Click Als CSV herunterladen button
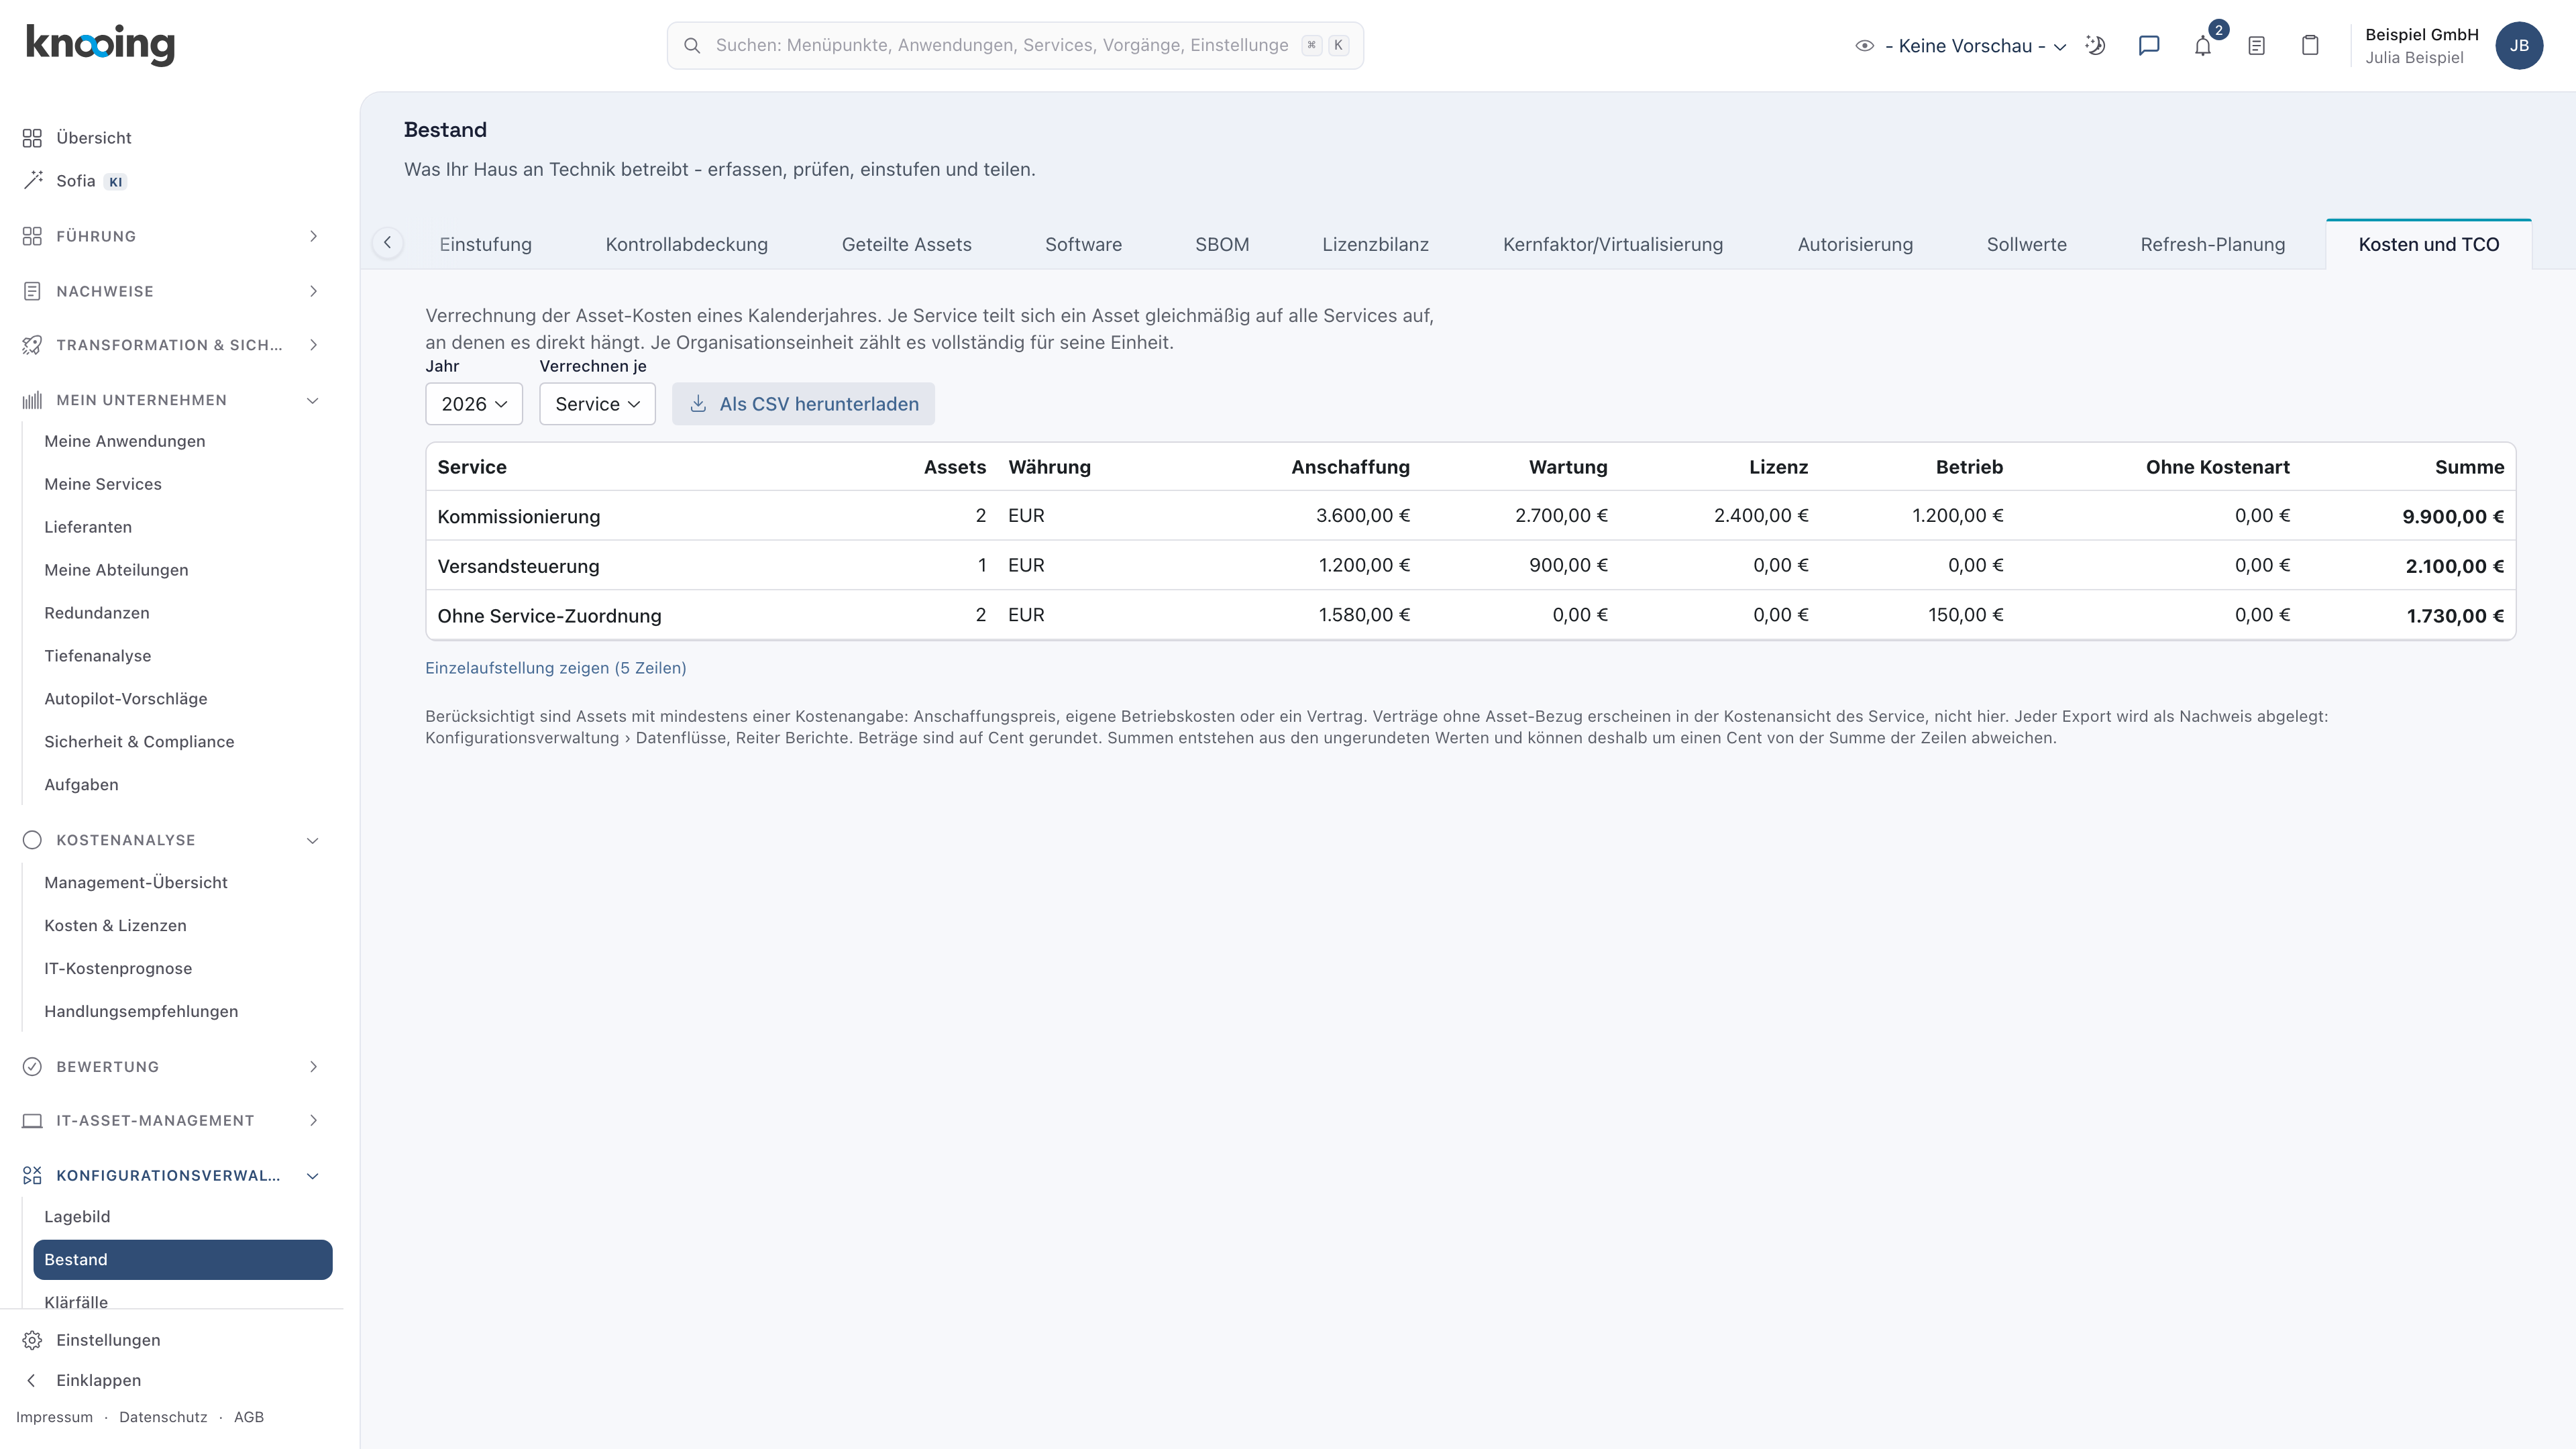This screenshot has height=1449, width=2576. [803, 404]
